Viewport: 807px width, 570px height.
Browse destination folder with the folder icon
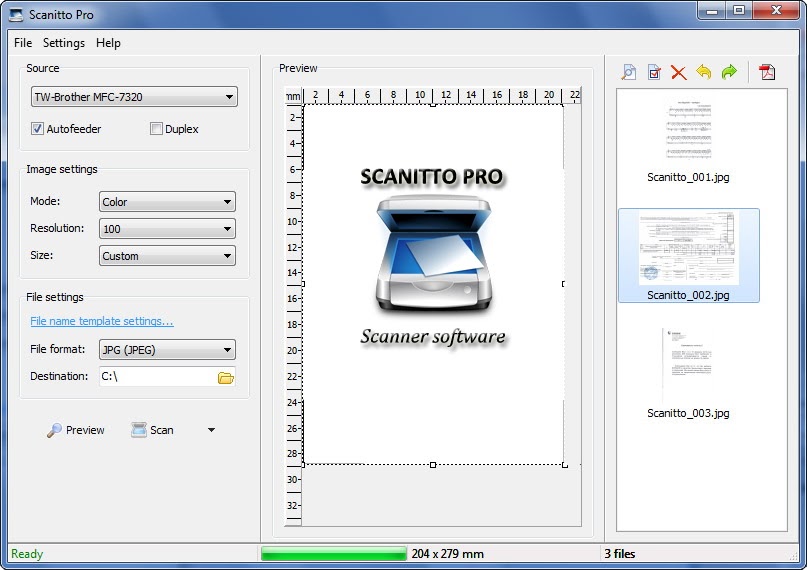[225, 378]
